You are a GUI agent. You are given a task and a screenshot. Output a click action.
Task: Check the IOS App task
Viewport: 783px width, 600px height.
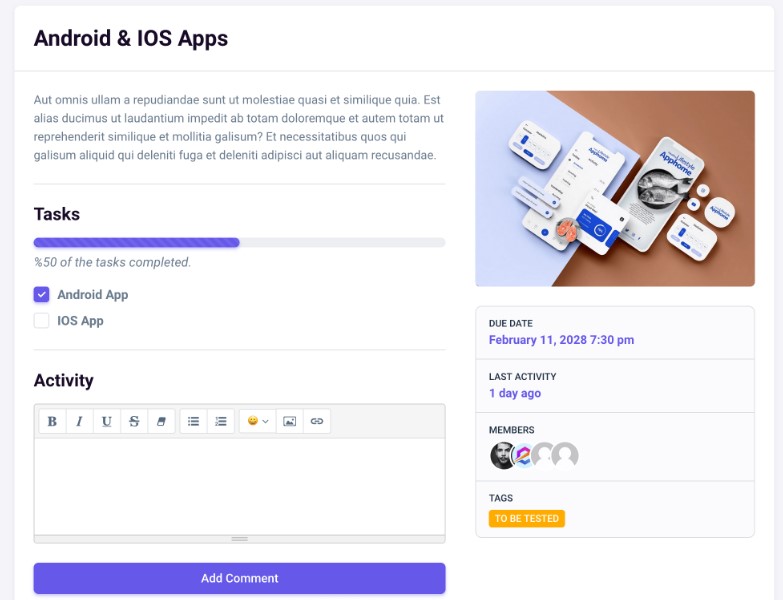coord(42,321)
